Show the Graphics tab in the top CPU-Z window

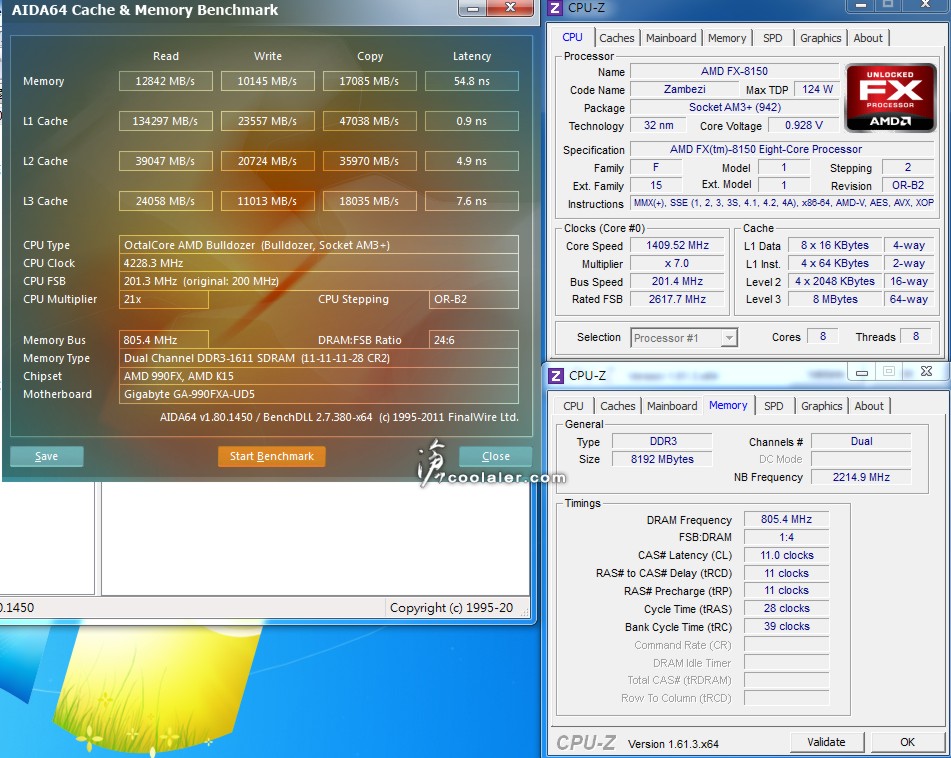coord(820,38)
